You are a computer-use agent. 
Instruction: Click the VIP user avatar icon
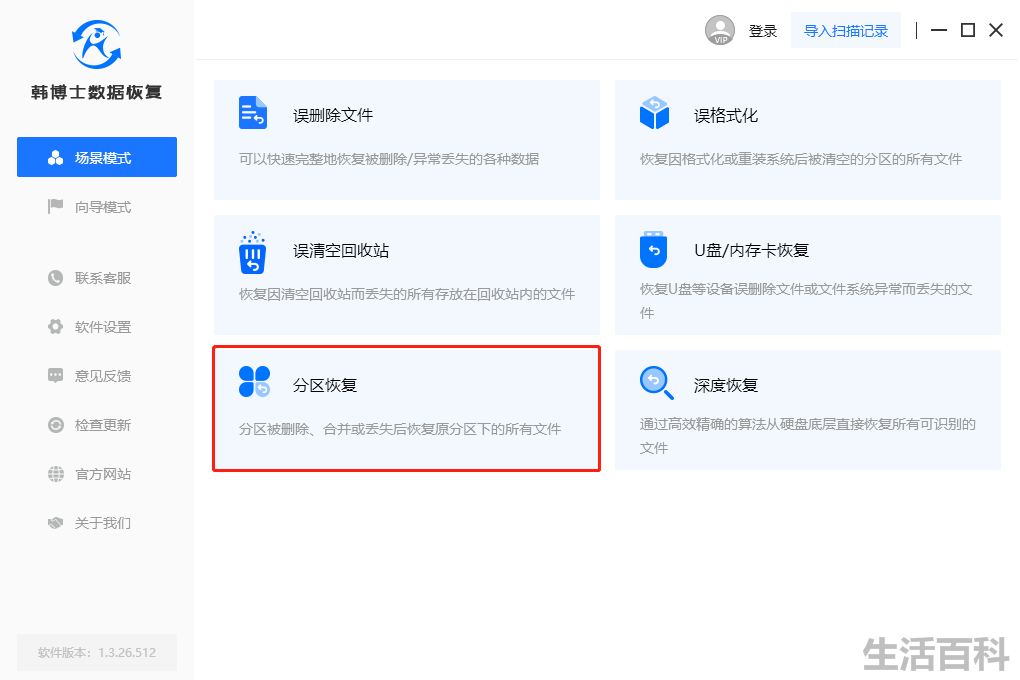(x=719, y=30)
